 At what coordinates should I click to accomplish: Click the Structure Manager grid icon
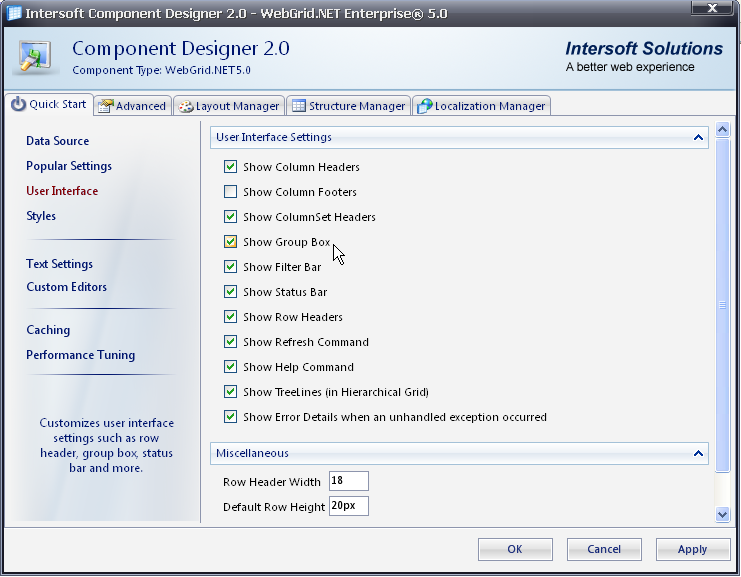[299, 106]
